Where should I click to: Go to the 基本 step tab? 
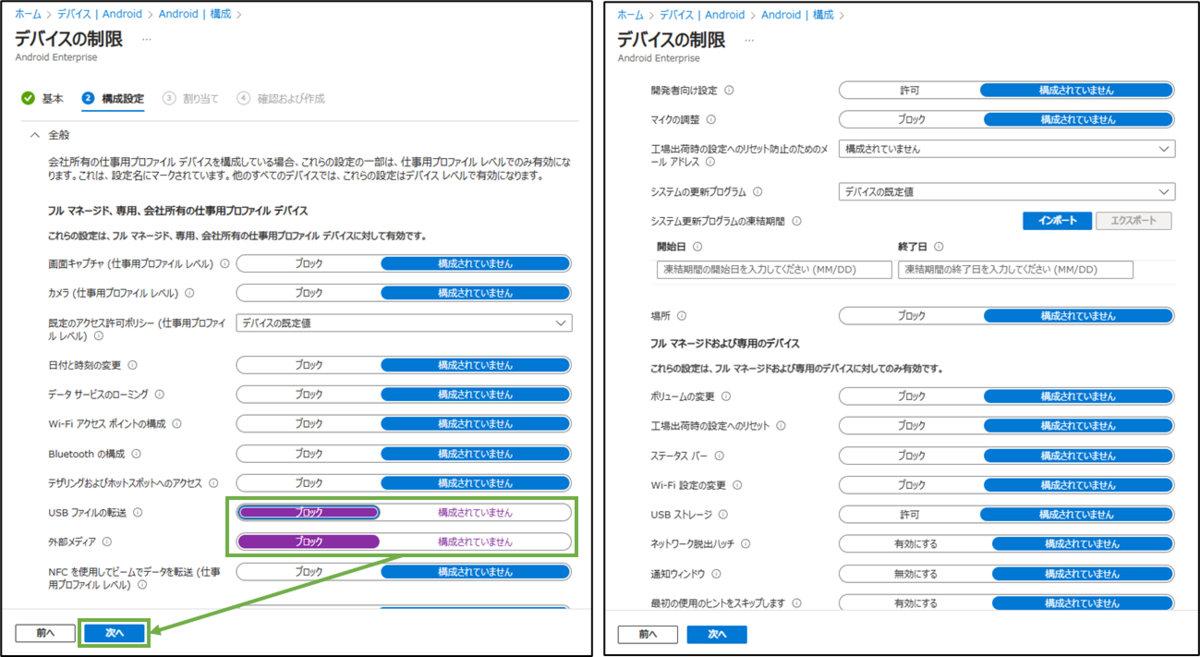42,98
